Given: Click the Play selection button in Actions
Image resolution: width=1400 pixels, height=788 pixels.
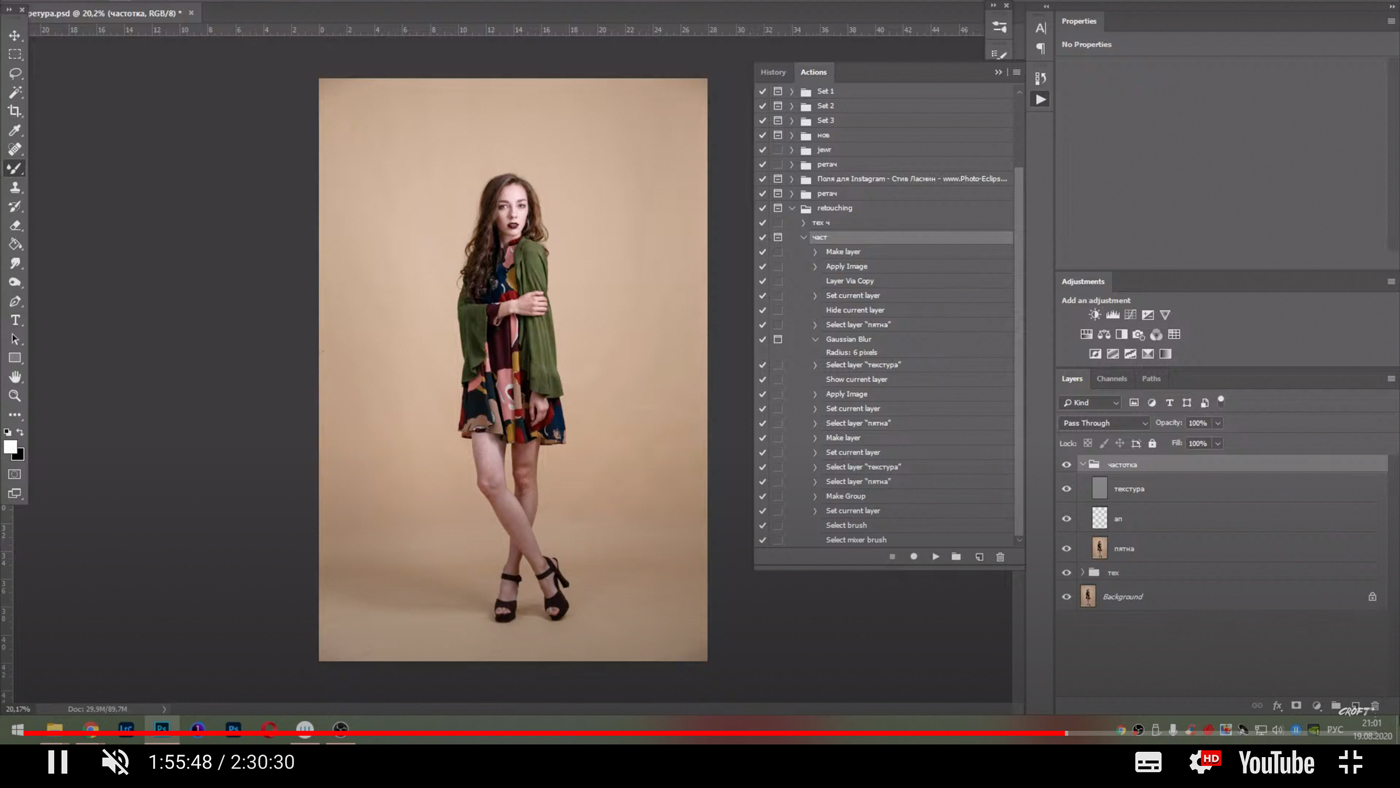Looking at the screenshot, I should pos(935,557).
